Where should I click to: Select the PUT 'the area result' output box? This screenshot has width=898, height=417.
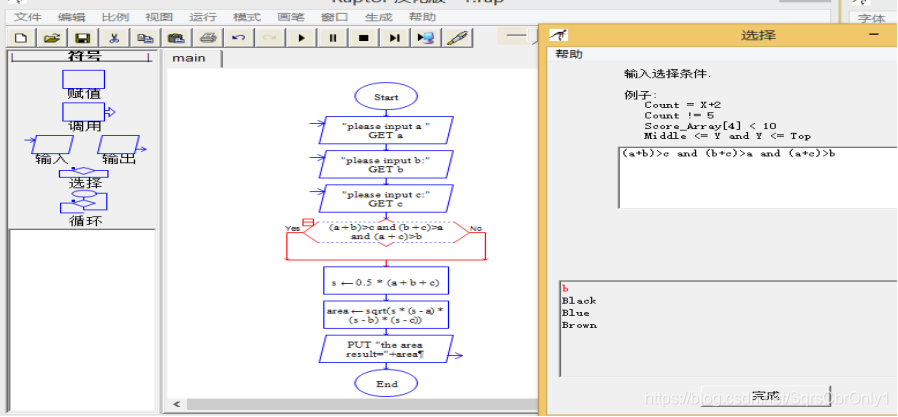coord(386,349)
